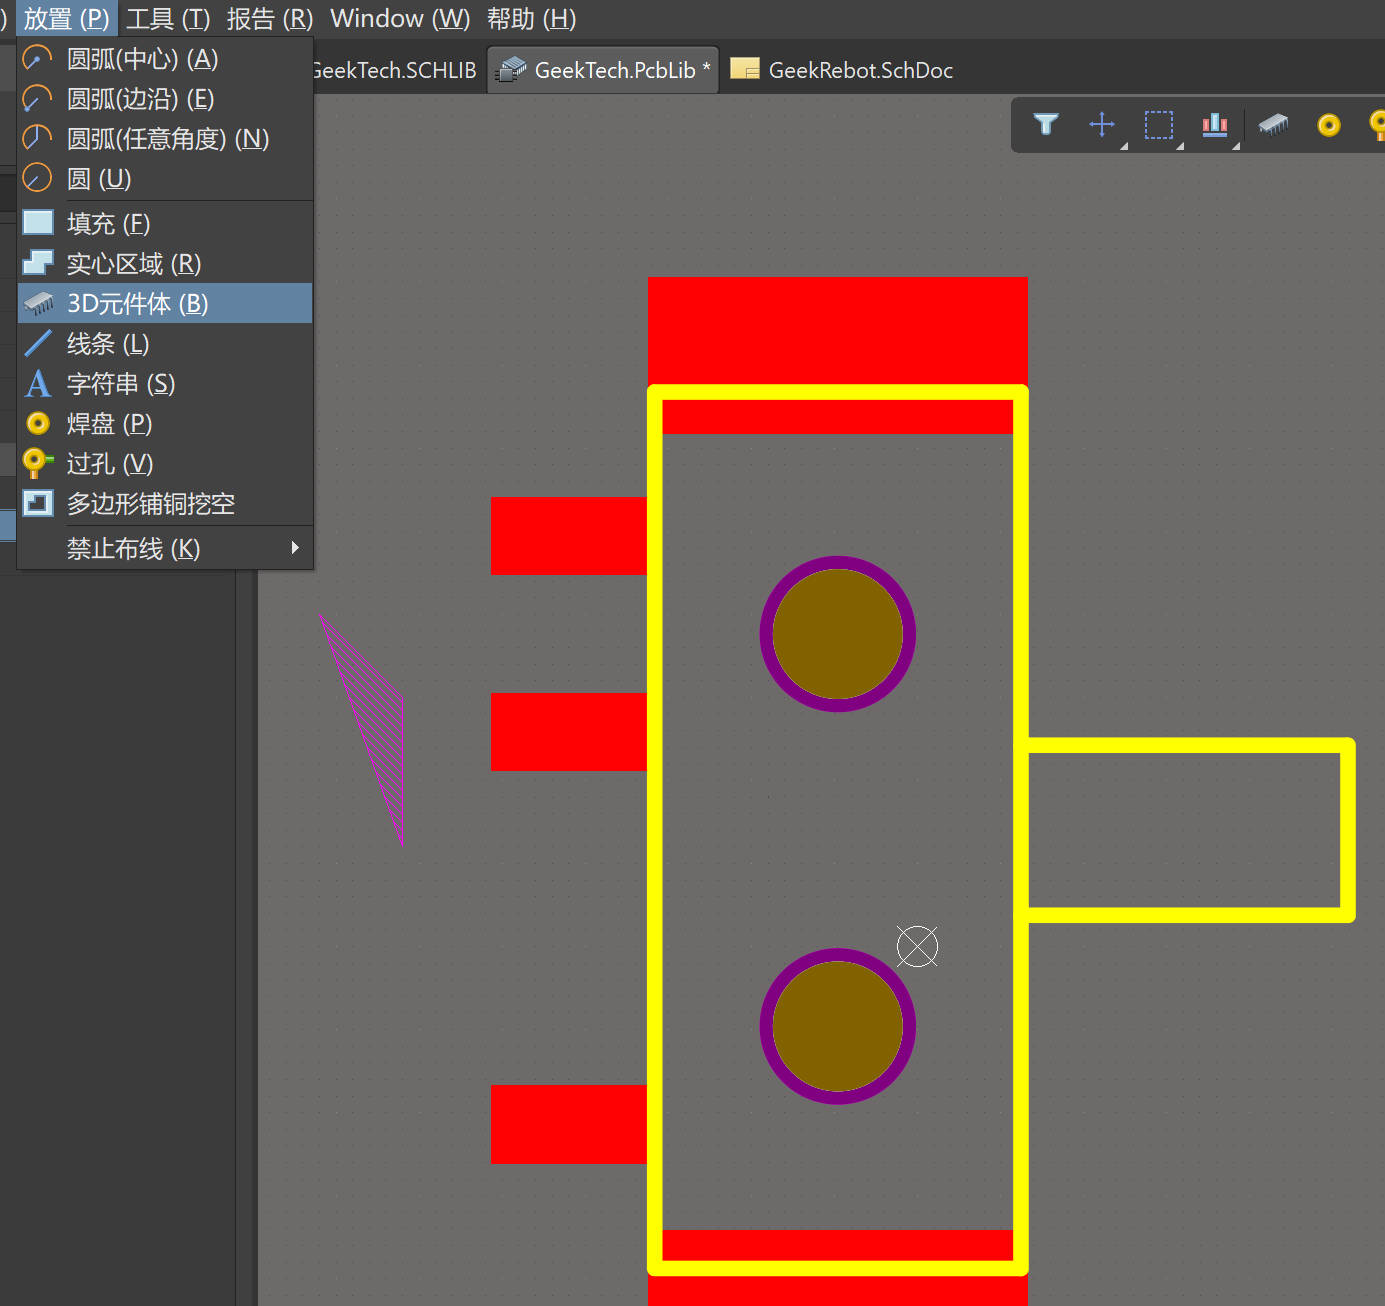
Task: Select the snap crosshair tool icon
Action: pos(1102,124)
